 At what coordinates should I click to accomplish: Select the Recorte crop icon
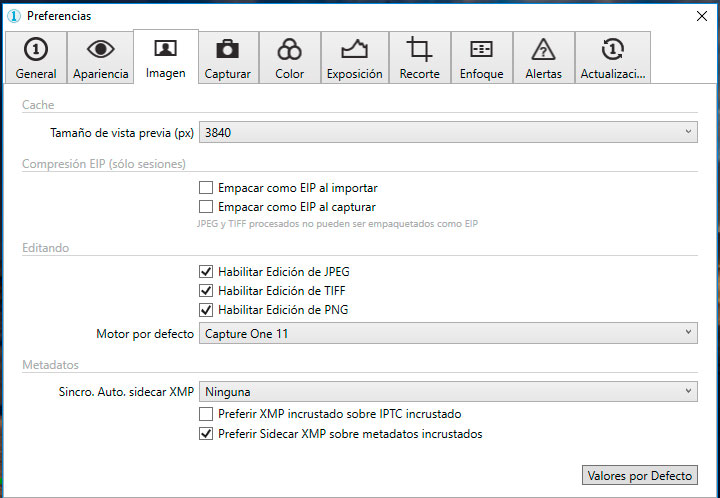[419, 50]
